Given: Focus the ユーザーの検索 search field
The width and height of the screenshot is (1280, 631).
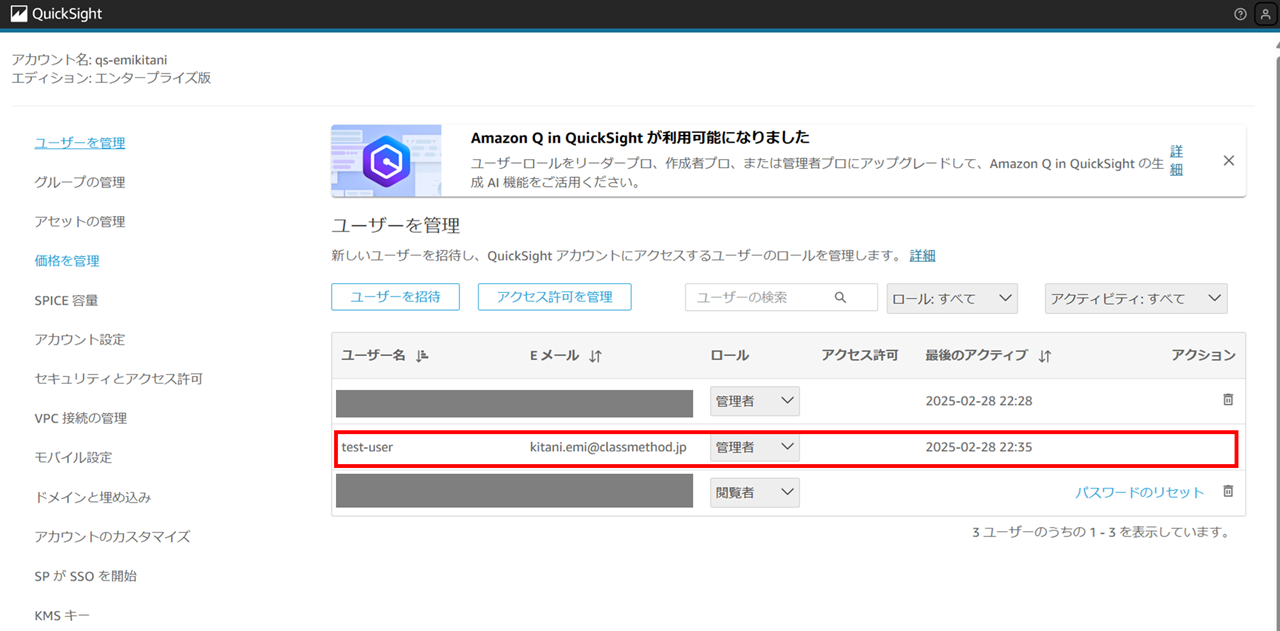Looking at the screenshot, I should 780,297.
